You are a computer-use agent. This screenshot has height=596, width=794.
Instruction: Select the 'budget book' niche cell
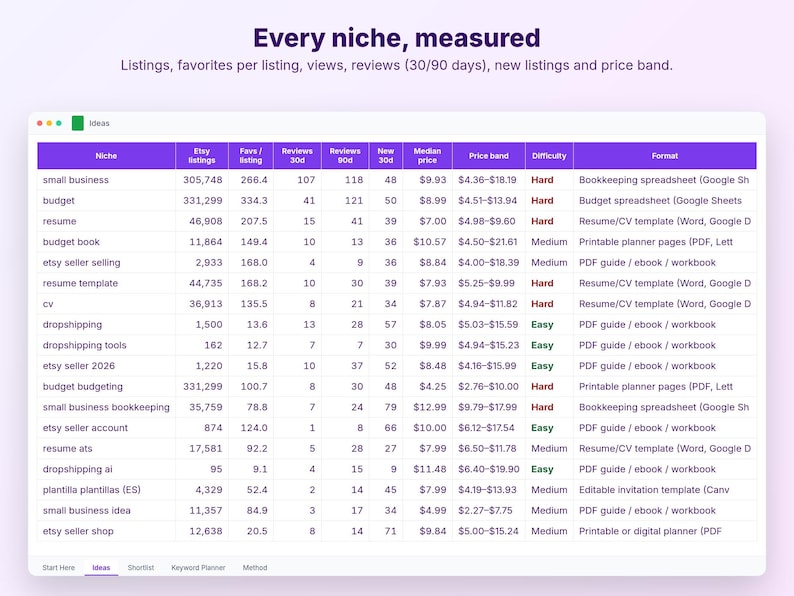(106, 242)
